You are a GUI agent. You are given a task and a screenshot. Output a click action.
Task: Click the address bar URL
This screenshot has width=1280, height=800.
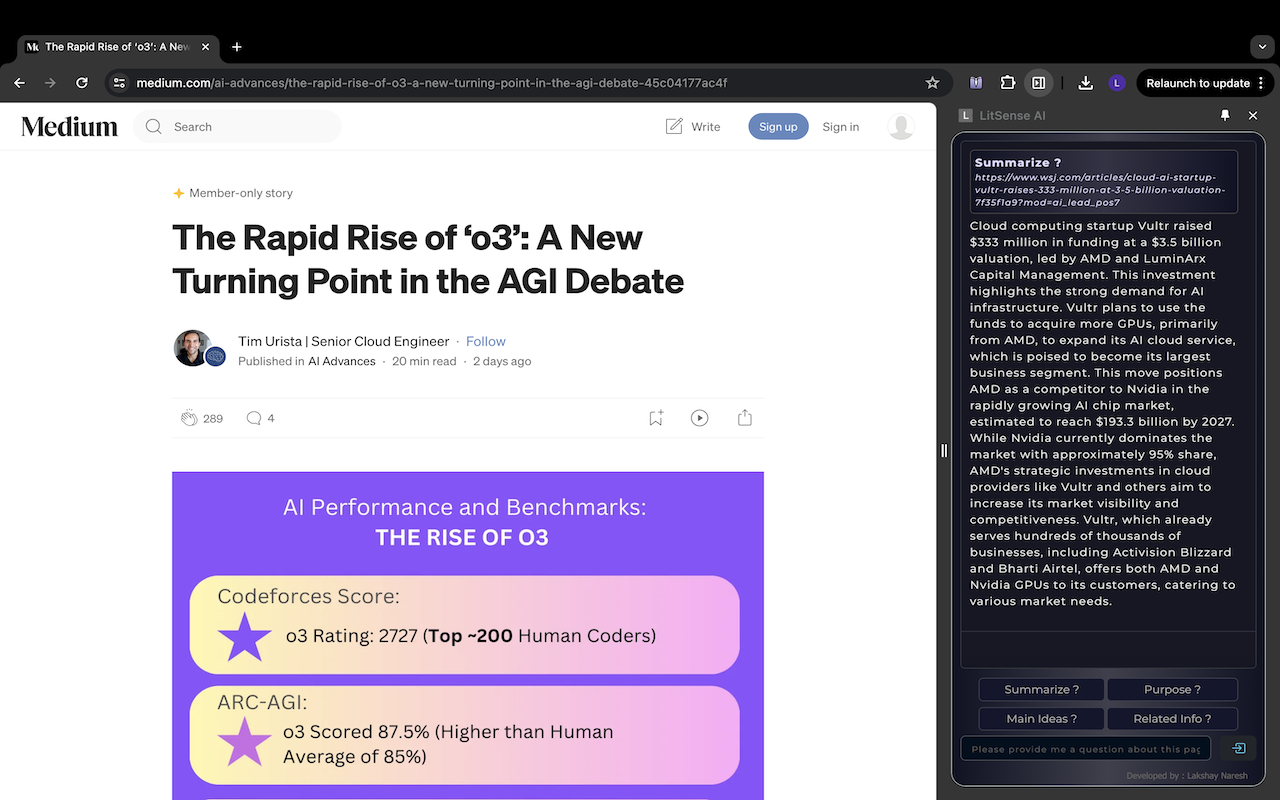432,83
